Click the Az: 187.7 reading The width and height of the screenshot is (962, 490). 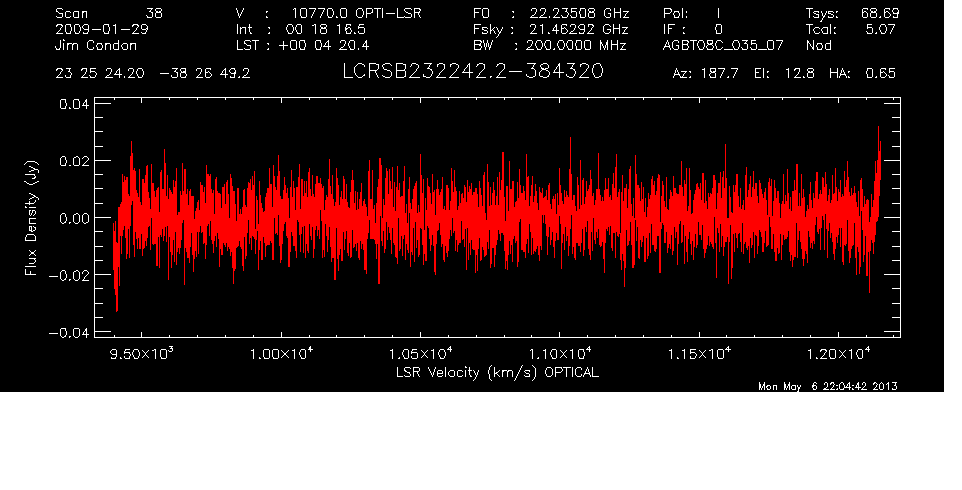(x=706, y=74)
